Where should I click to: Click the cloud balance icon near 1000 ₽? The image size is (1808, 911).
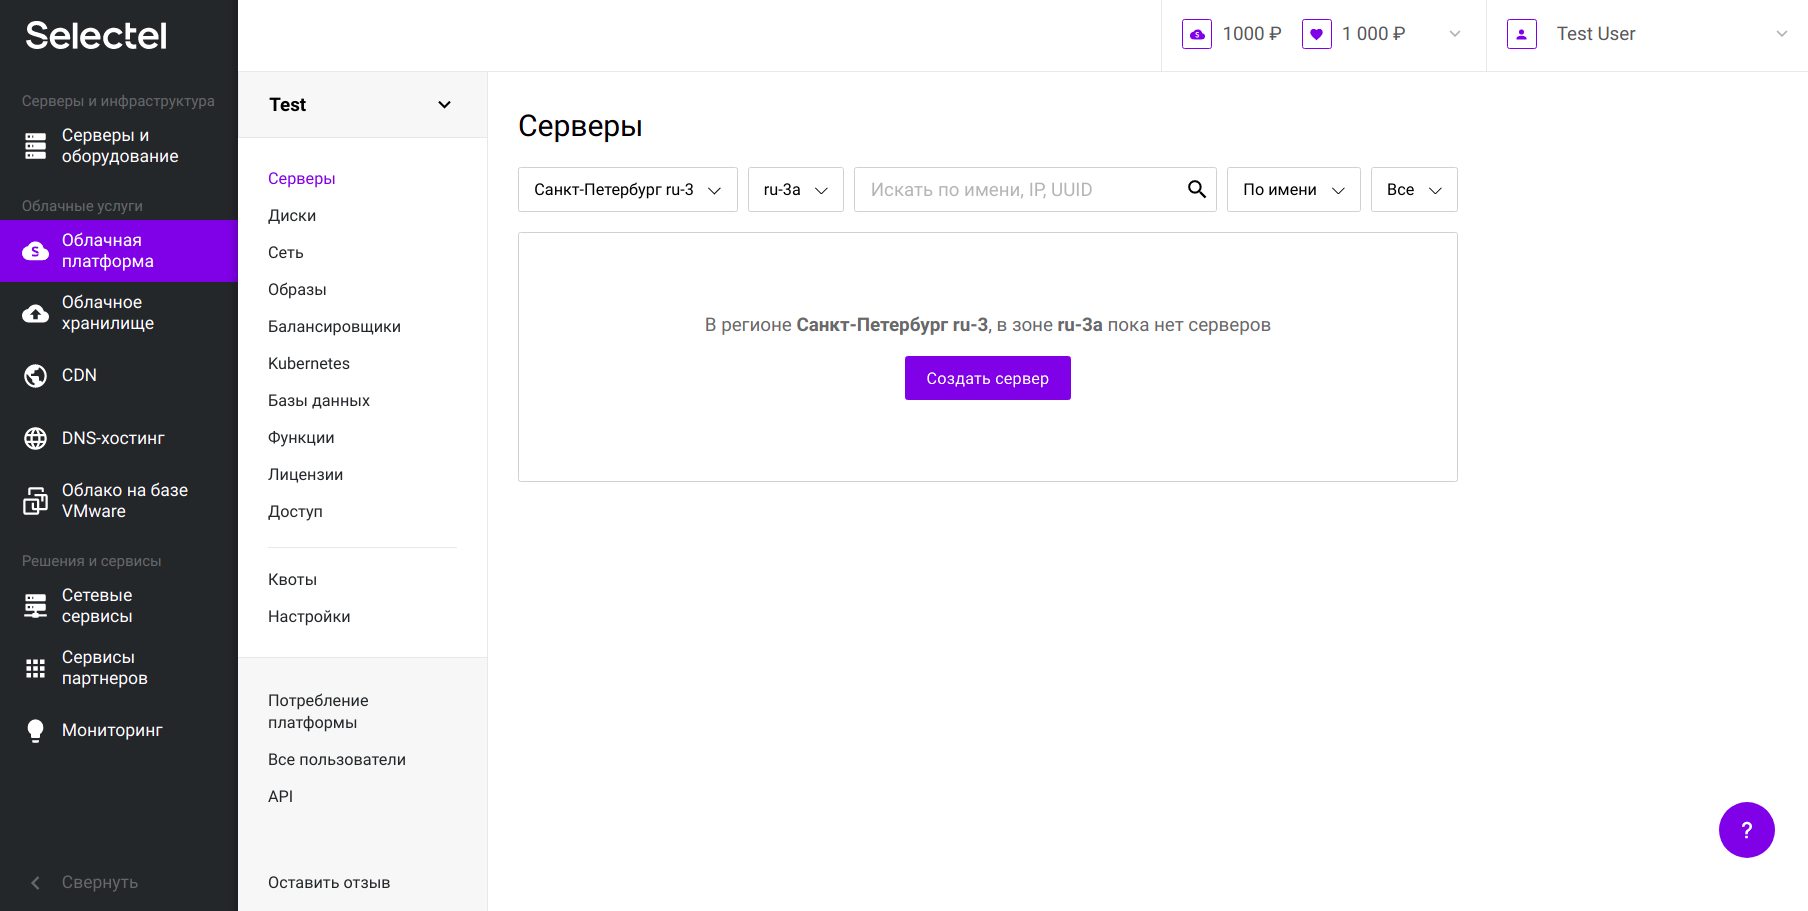point(1197,34)
